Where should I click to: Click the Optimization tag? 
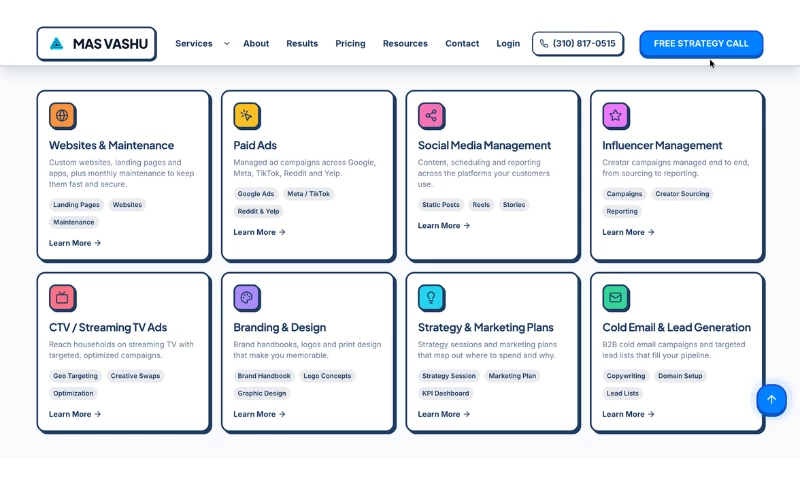[x=73, y=393]
